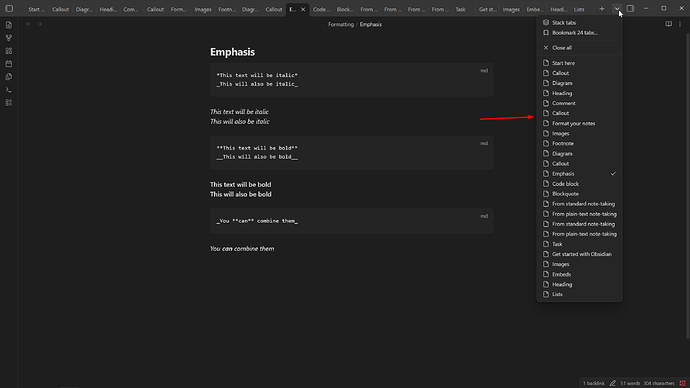Open Blockquote from tab list
The image size is (690, 388).
pyautogui.click(x=579, y=194)
